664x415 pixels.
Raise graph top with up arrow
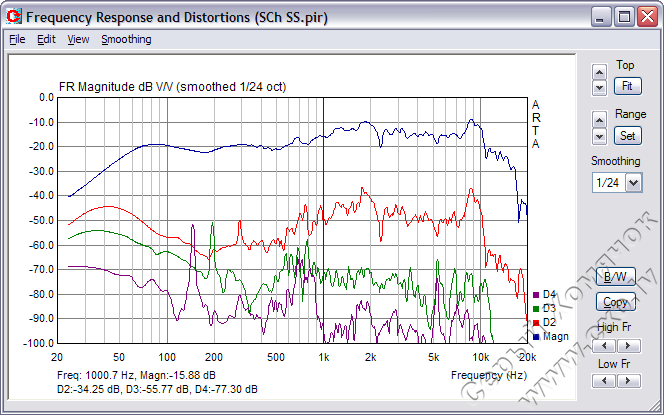tap(599, 72)
